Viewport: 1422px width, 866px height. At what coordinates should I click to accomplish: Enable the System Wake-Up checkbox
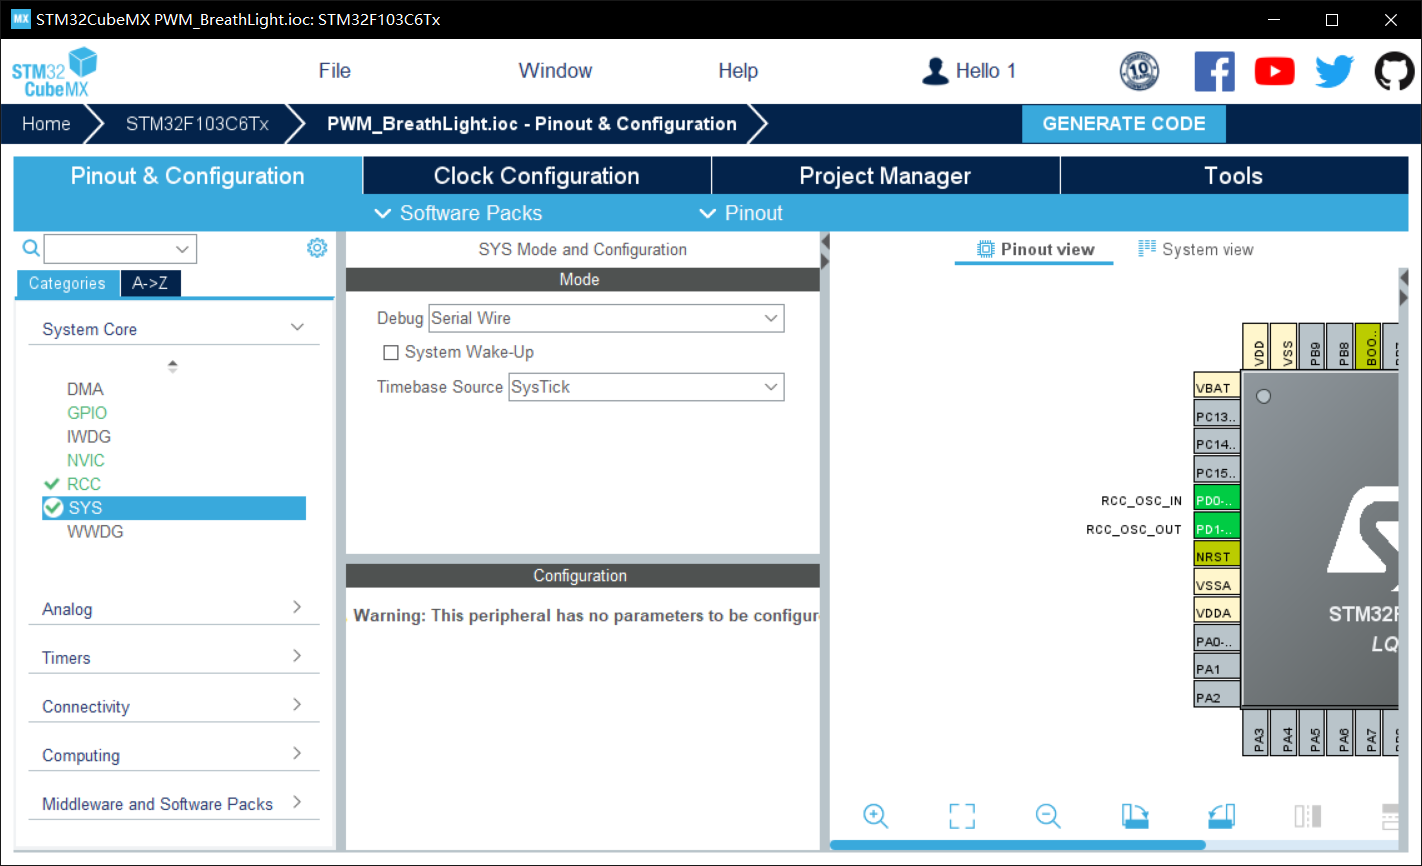pyautogui.click(x=391, y=352)
